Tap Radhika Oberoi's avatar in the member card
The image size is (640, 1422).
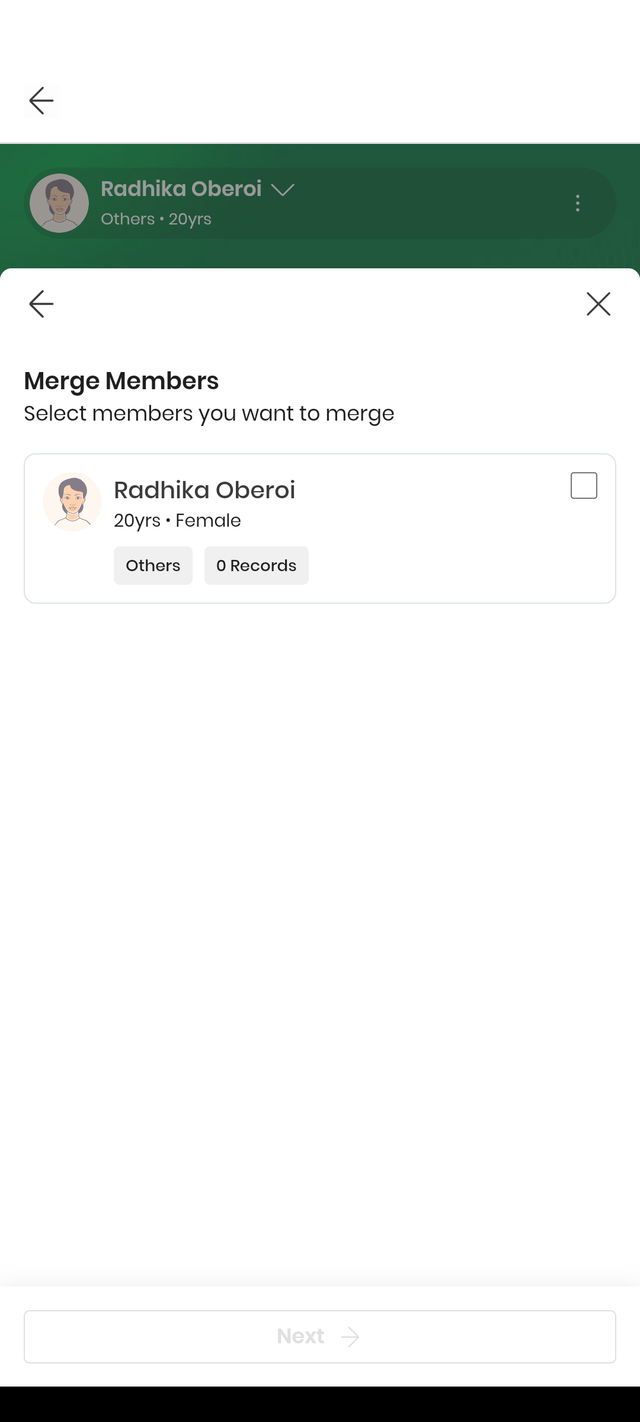72,501
